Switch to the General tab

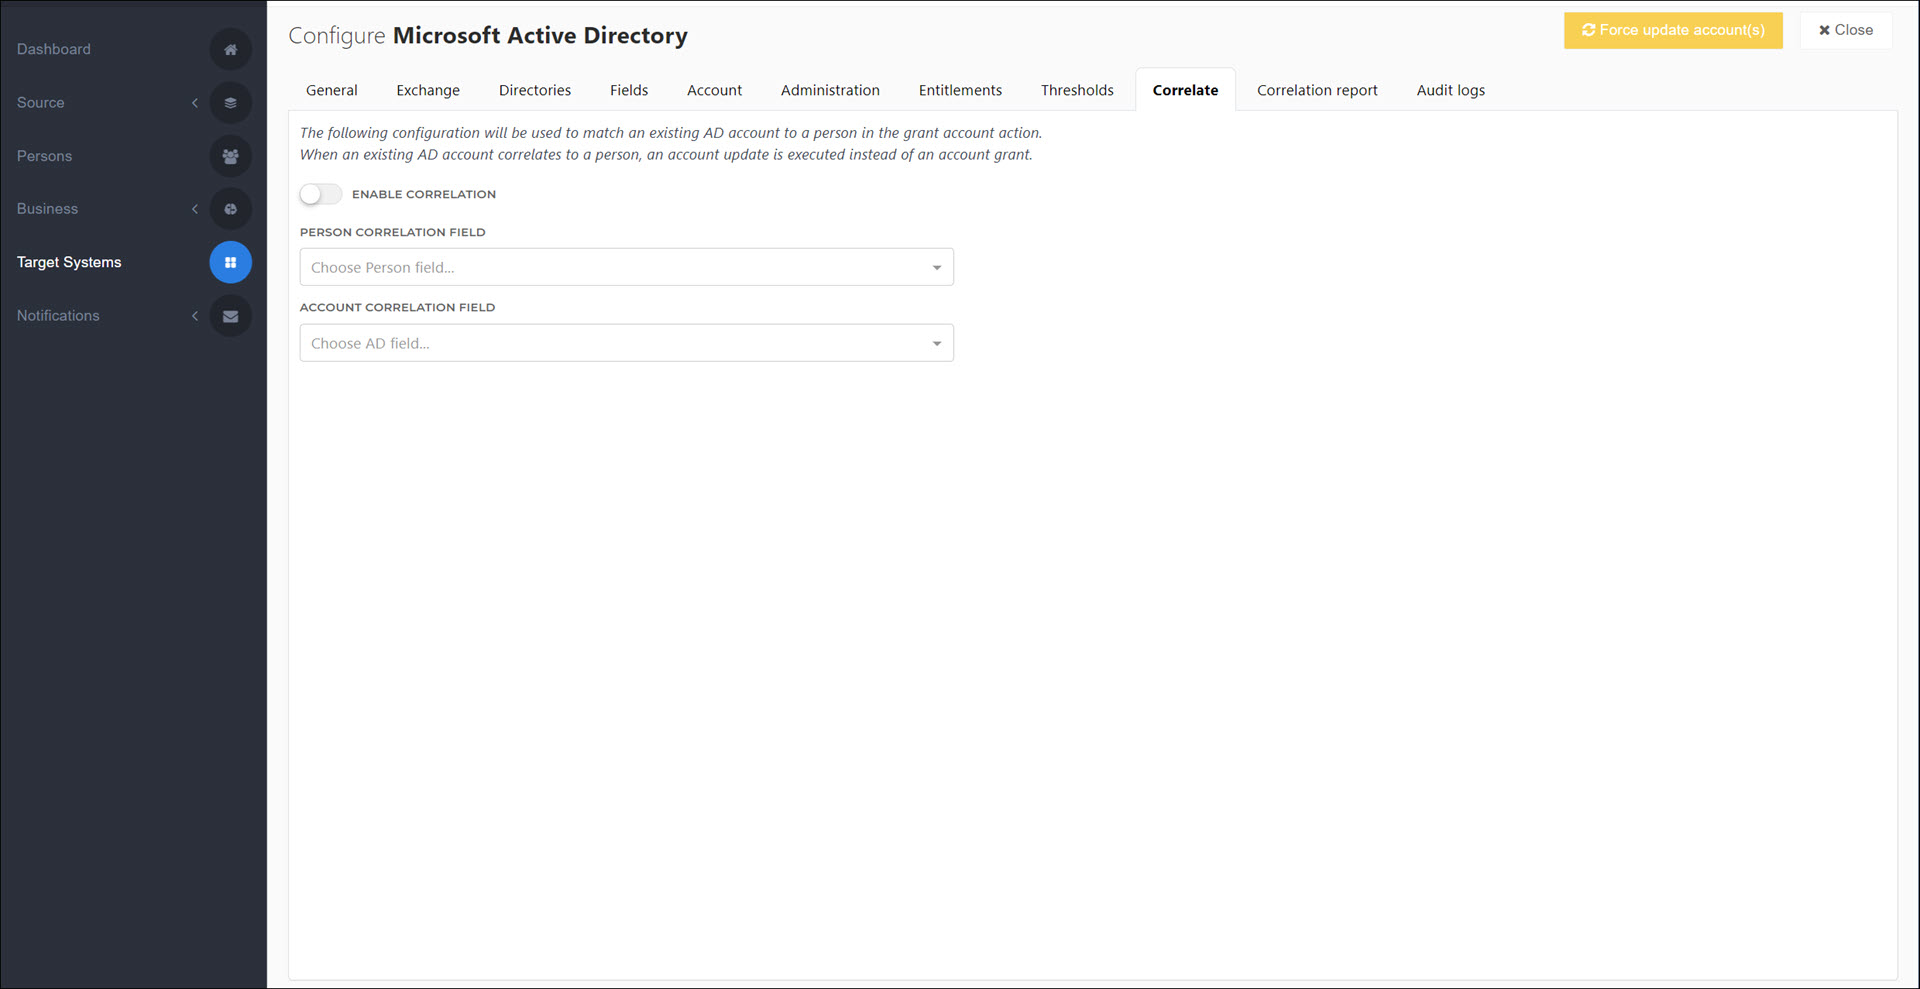332,90
